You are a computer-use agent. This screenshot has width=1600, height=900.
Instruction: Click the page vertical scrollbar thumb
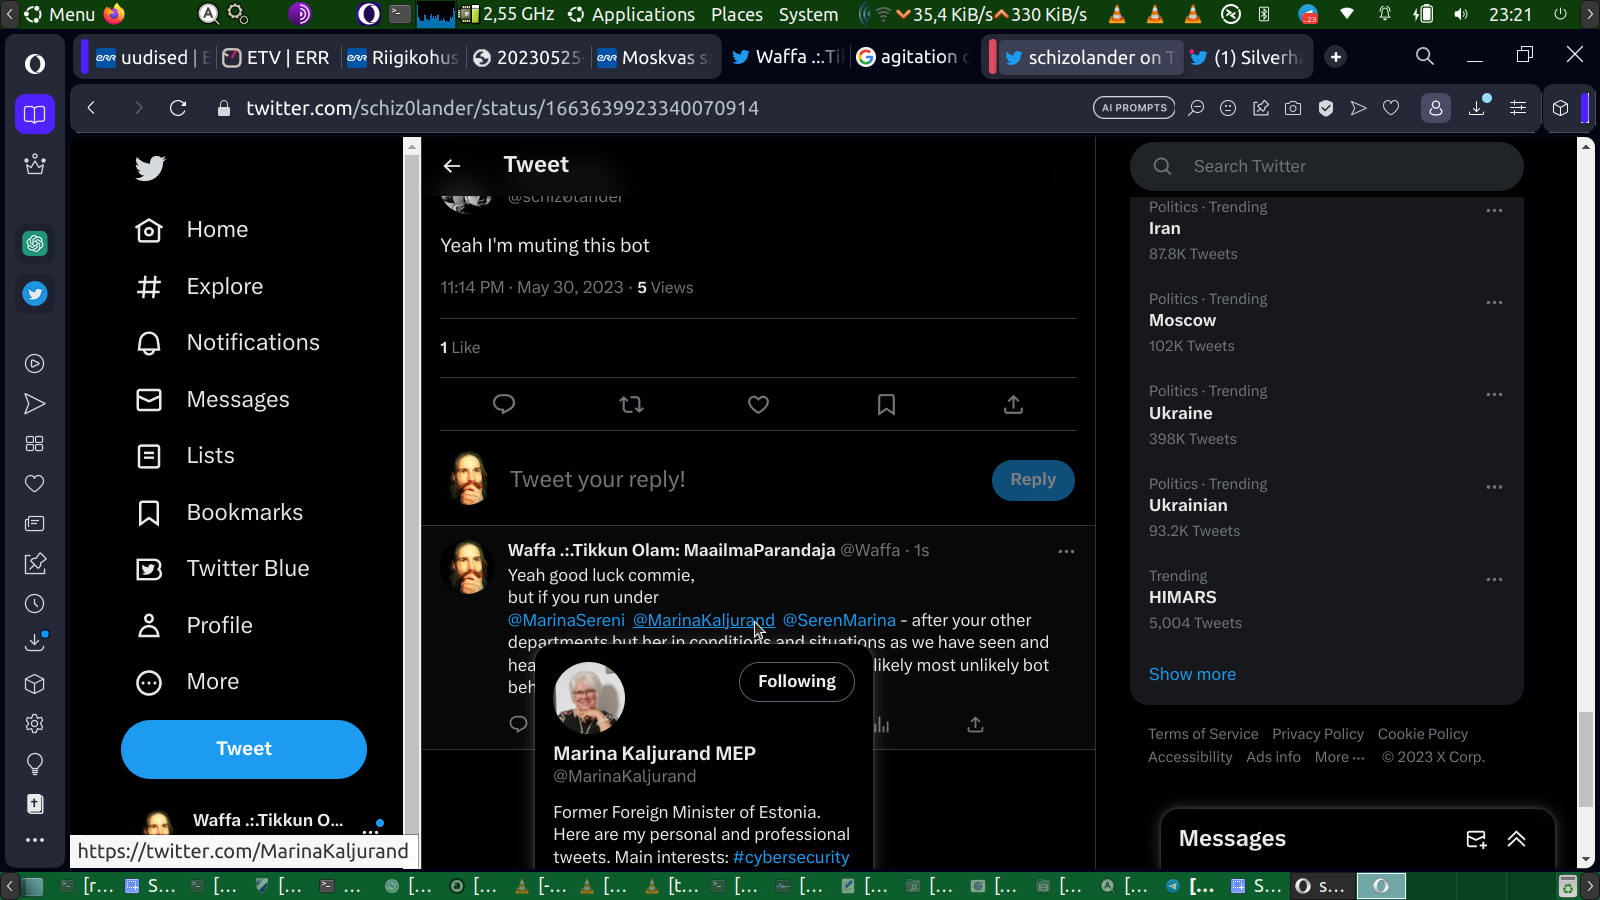coord(1585,760)
